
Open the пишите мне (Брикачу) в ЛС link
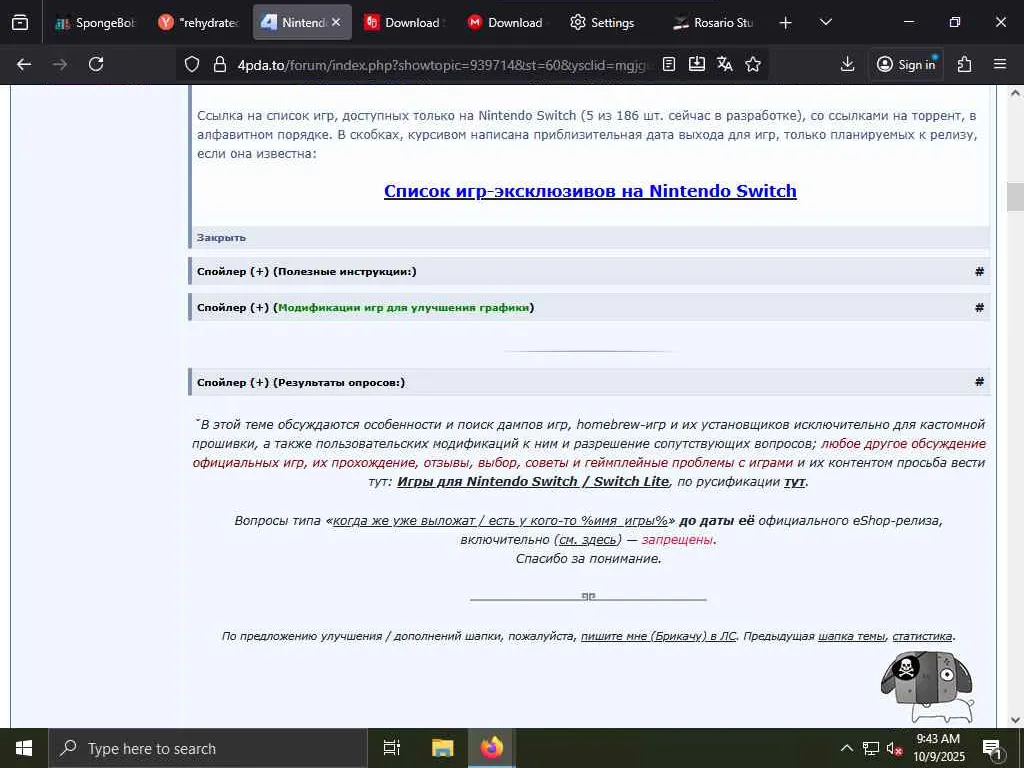(x=658, y=636)
